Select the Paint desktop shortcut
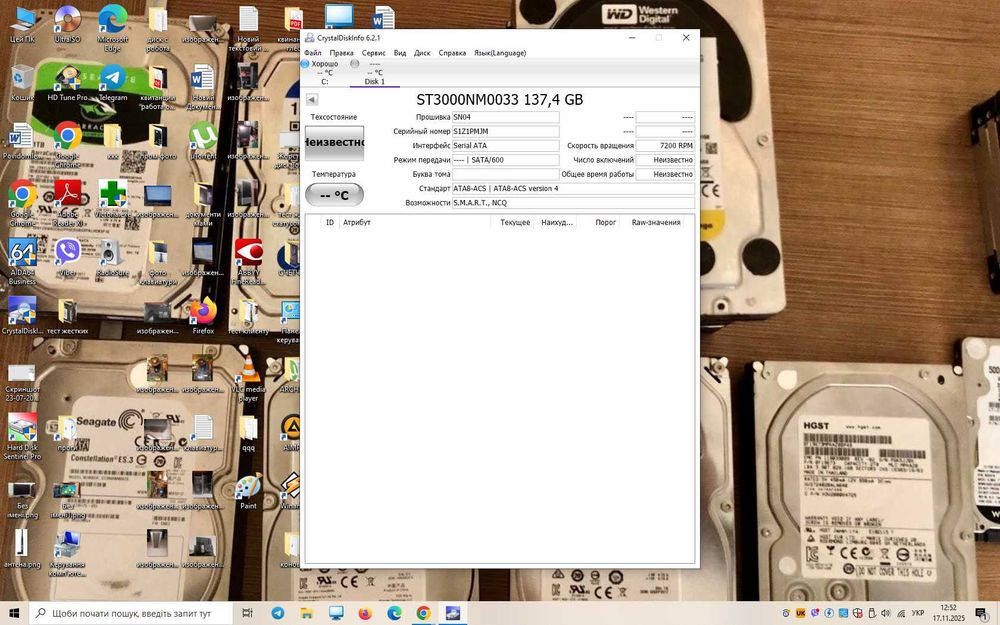1000x625 pixels. [x=248, y=492]
